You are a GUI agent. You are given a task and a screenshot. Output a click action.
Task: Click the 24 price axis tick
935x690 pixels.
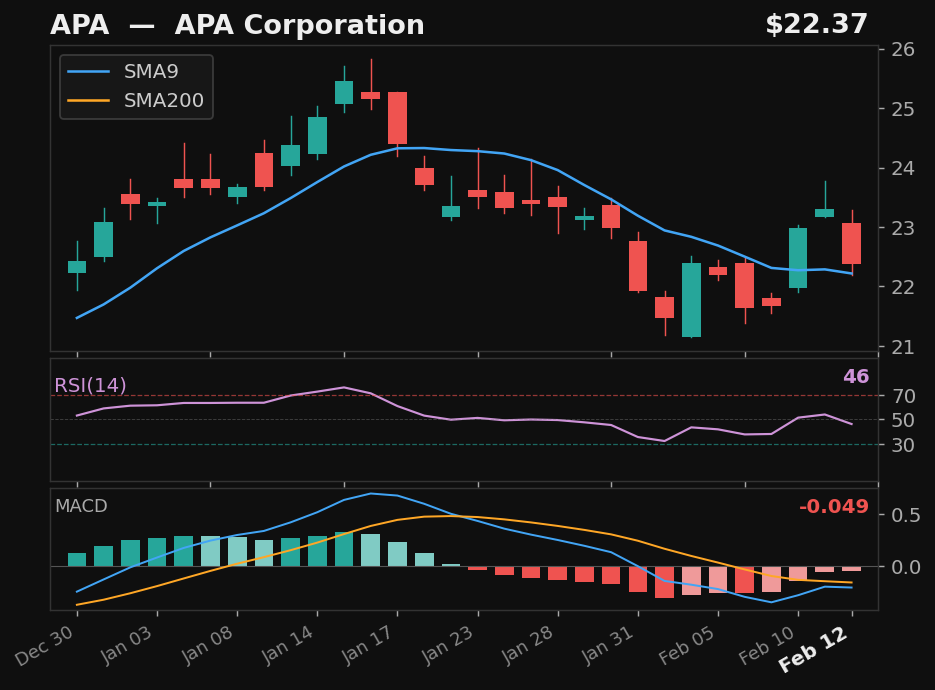click(x=903, y=168)
